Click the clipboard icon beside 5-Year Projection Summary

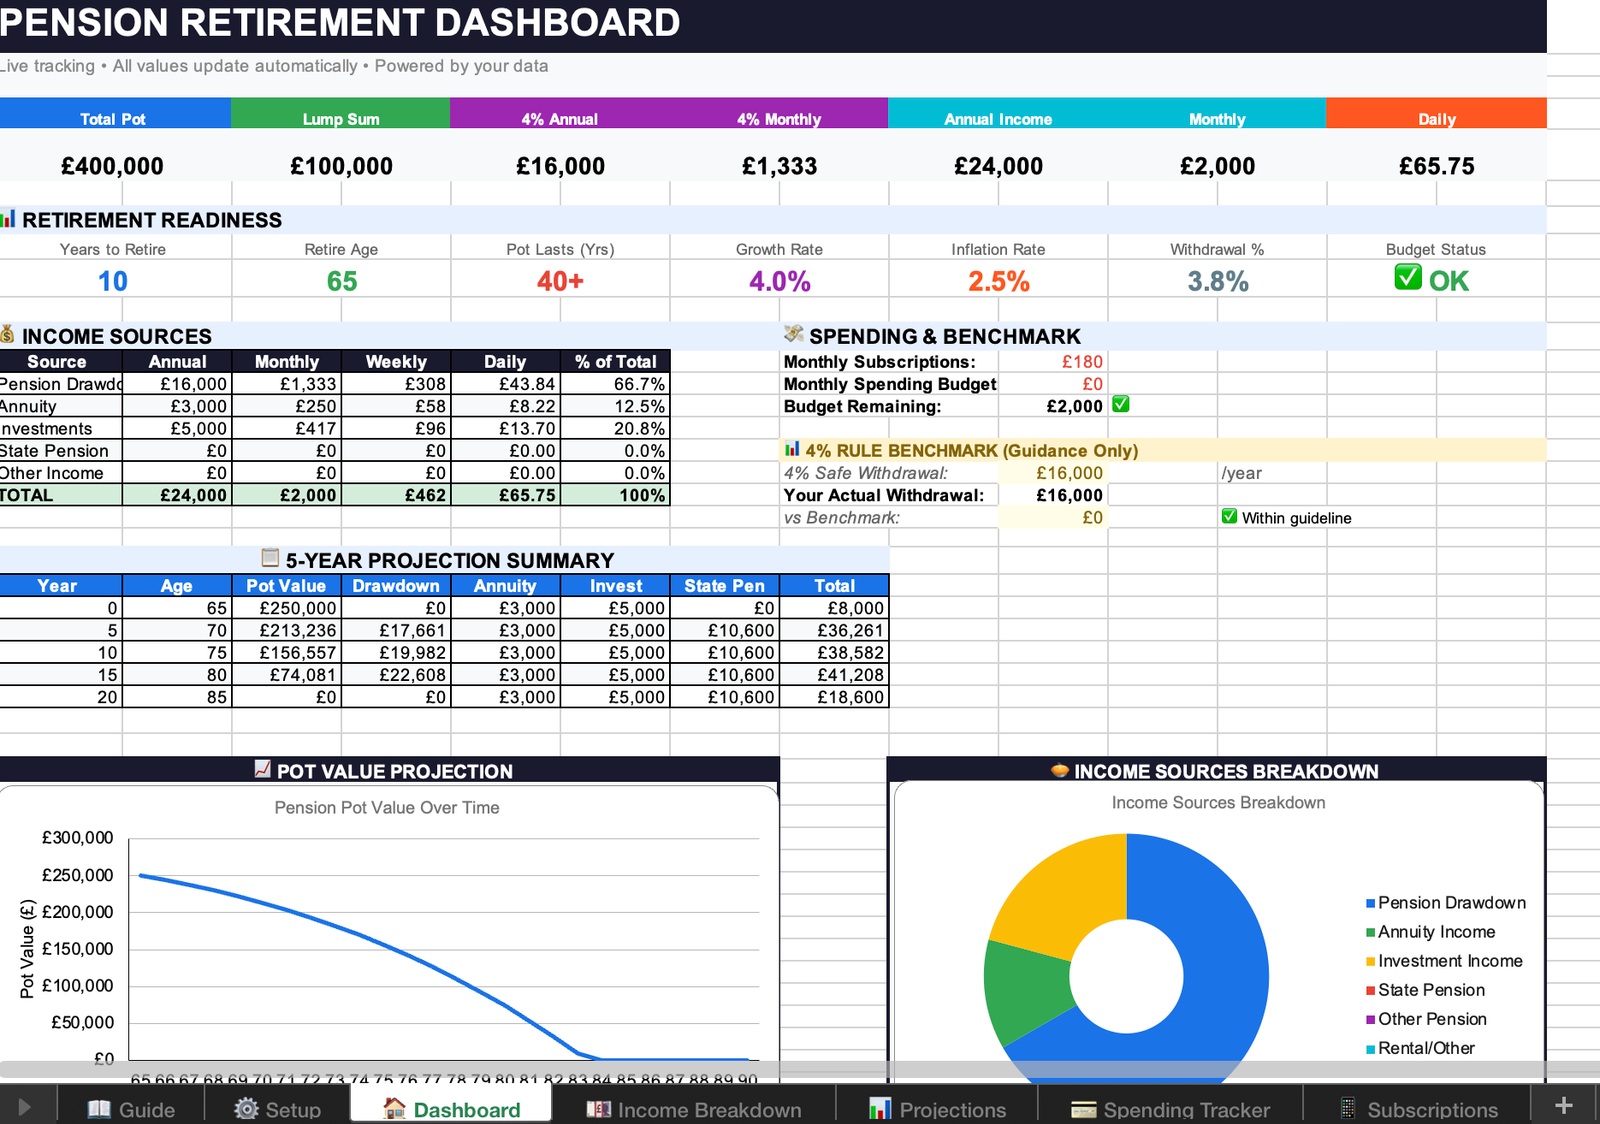[x=268, y=560]
